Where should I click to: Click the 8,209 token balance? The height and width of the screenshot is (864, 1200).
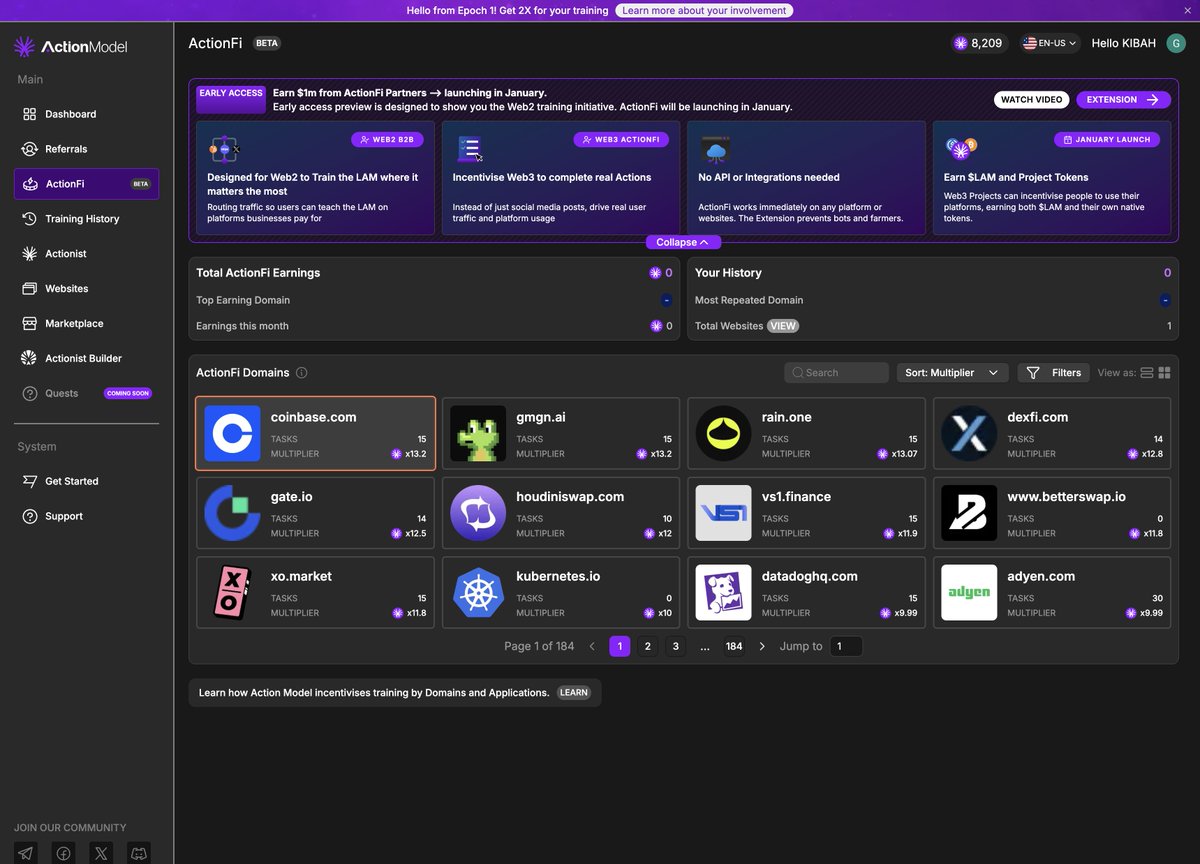click(x=978, y=43)
